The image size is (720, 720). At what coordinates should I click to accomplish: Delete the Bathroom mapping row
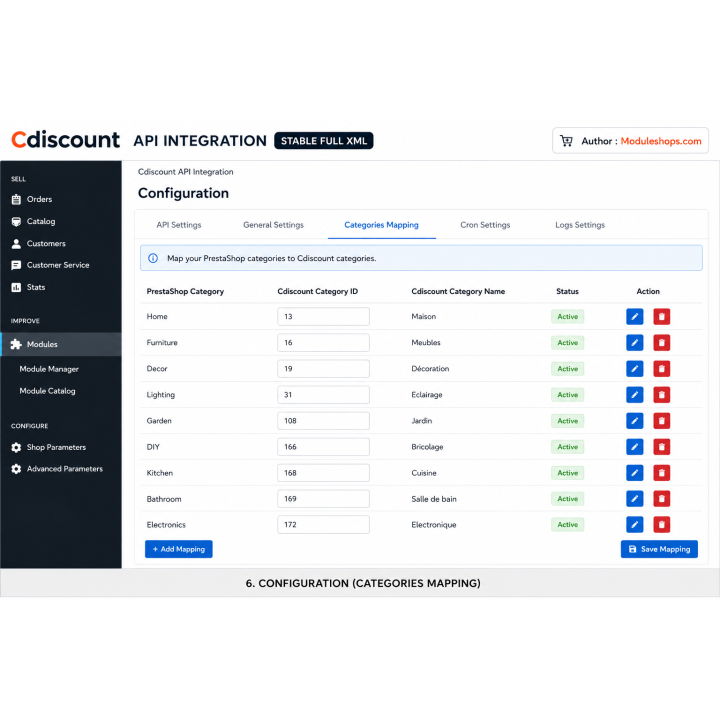click(x=661, y=499)
